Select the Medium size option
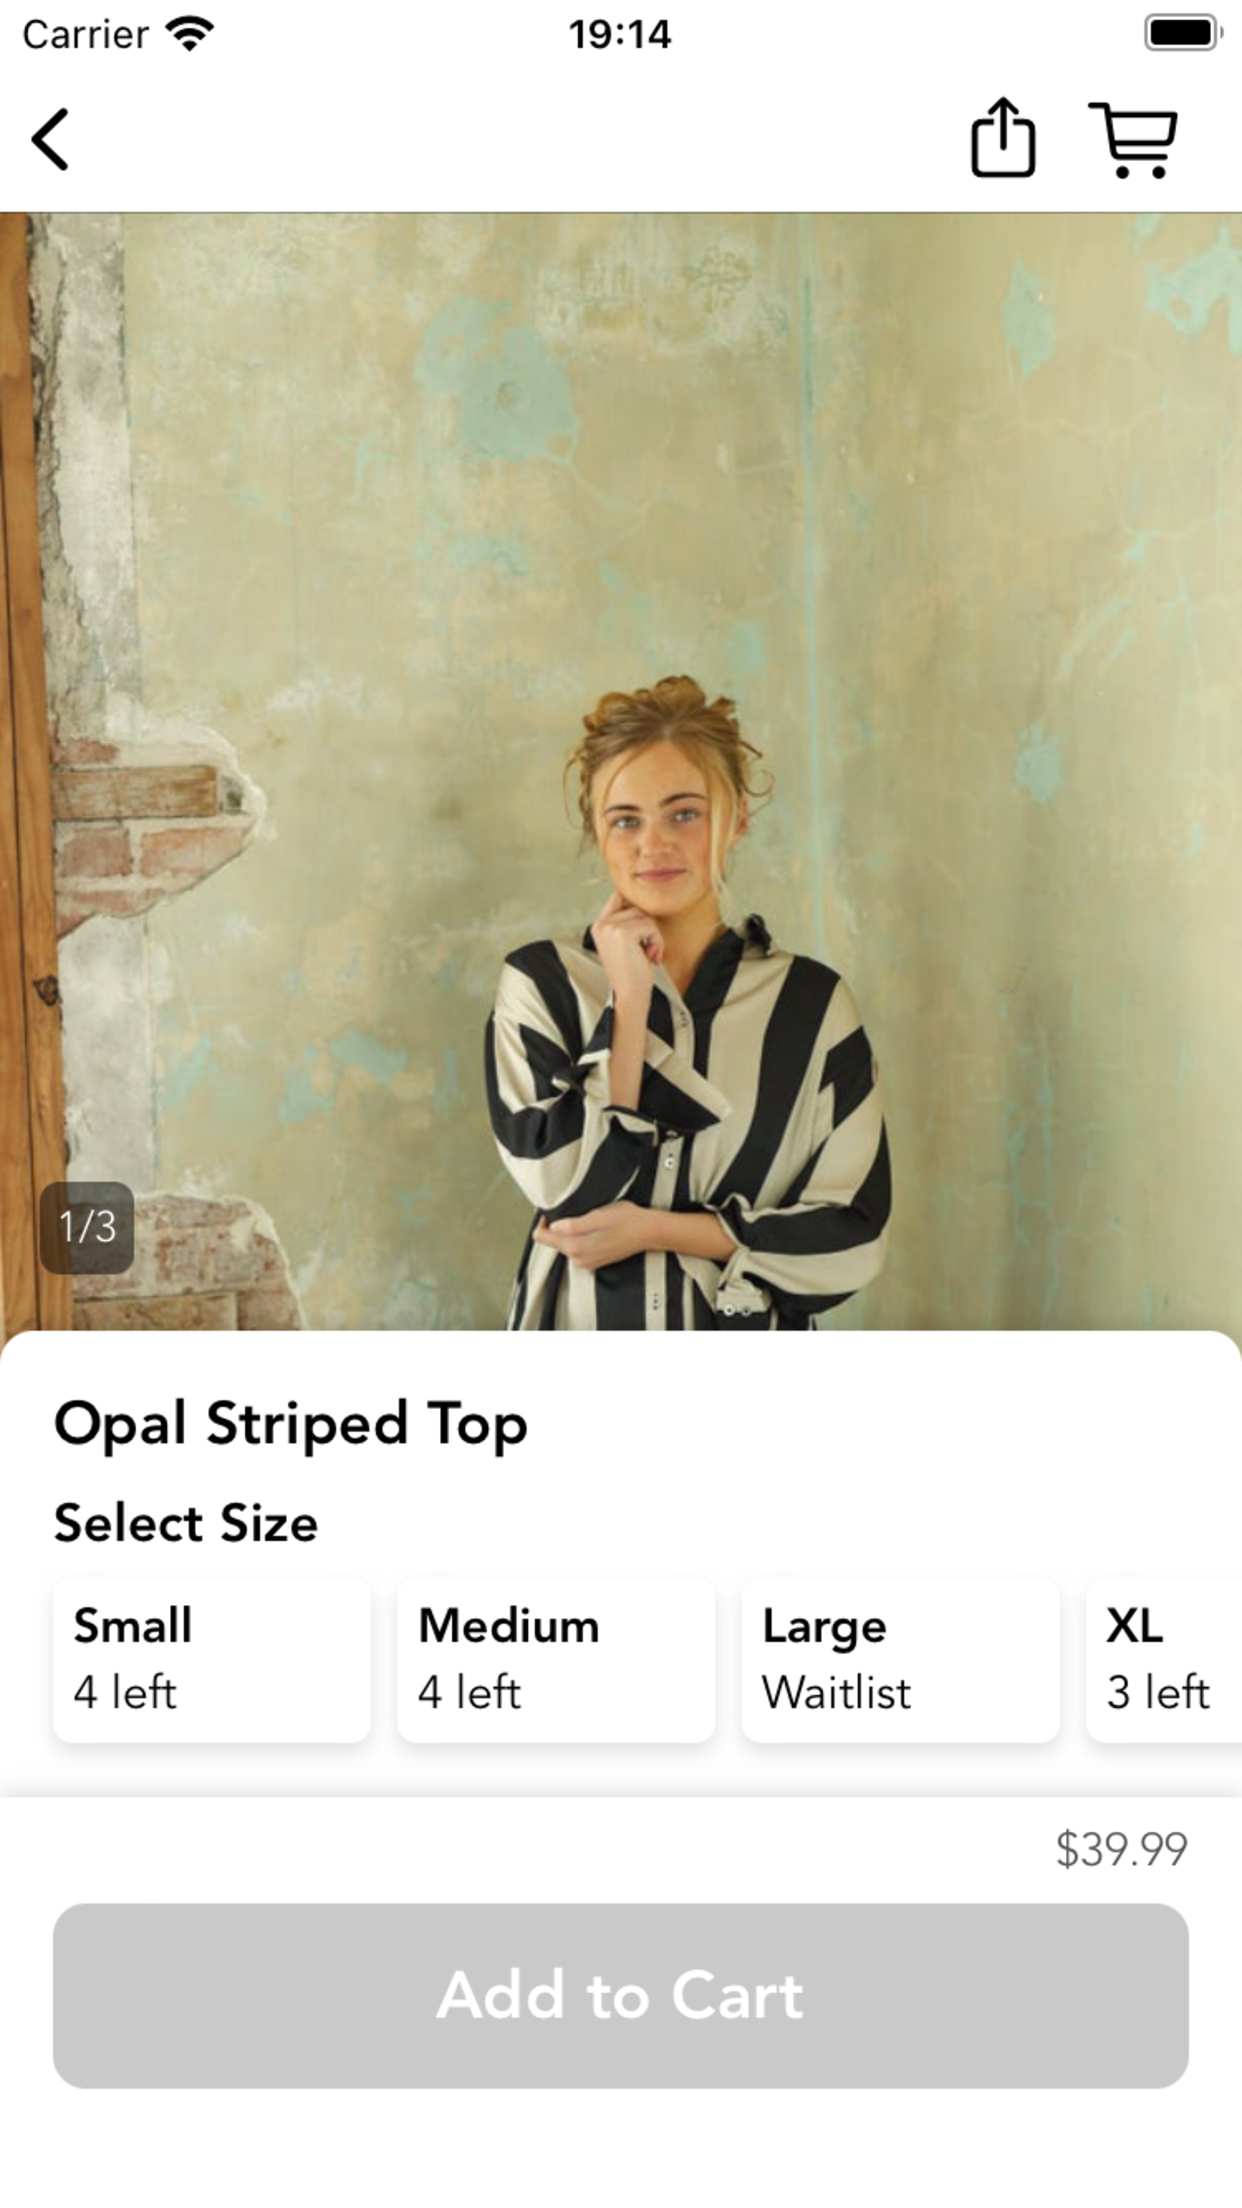This screenshot has height=2208, width=1242. coord(556,1661)
